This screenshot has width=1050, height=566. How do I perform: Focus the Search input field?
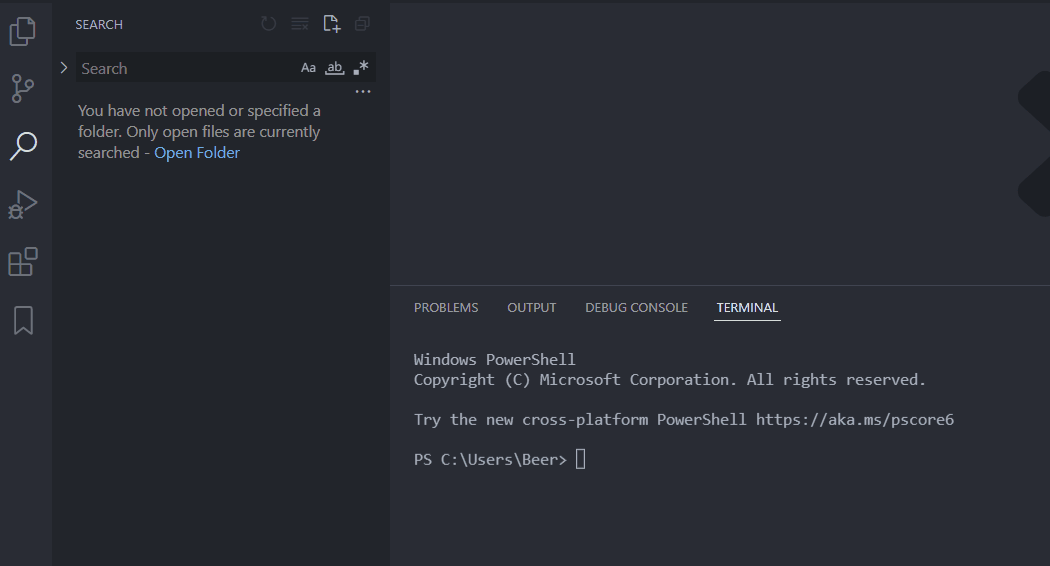click(185, 68)
